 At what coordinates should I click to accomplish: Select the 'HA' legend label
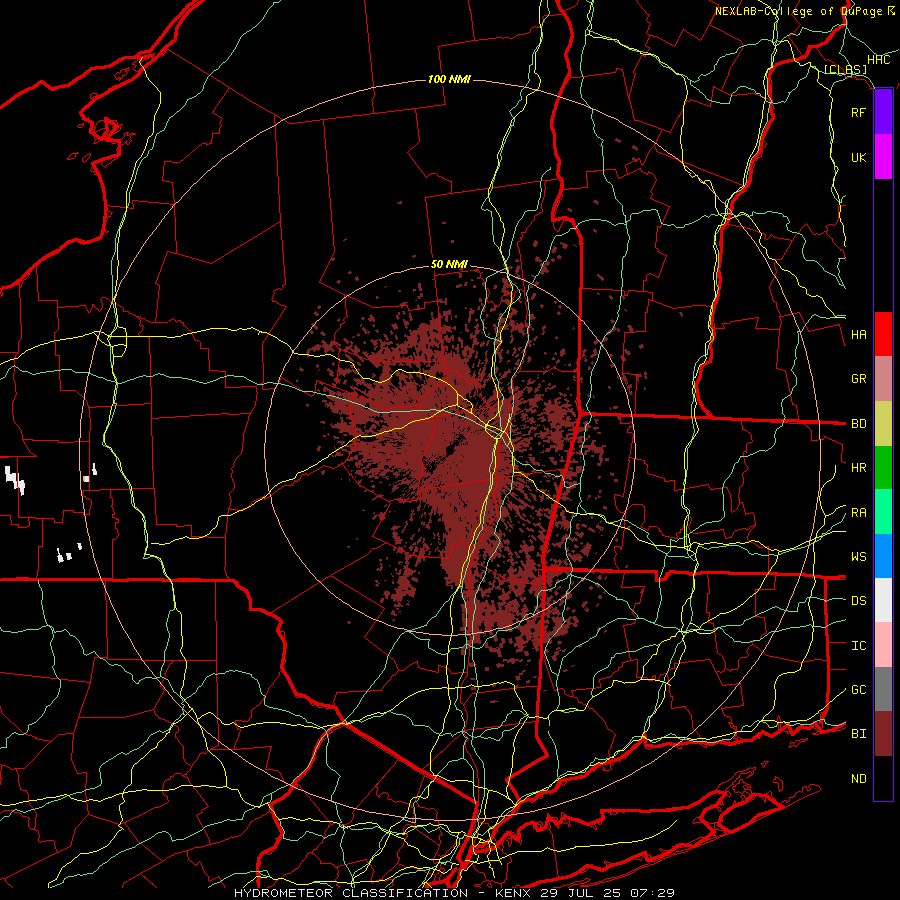859,335
